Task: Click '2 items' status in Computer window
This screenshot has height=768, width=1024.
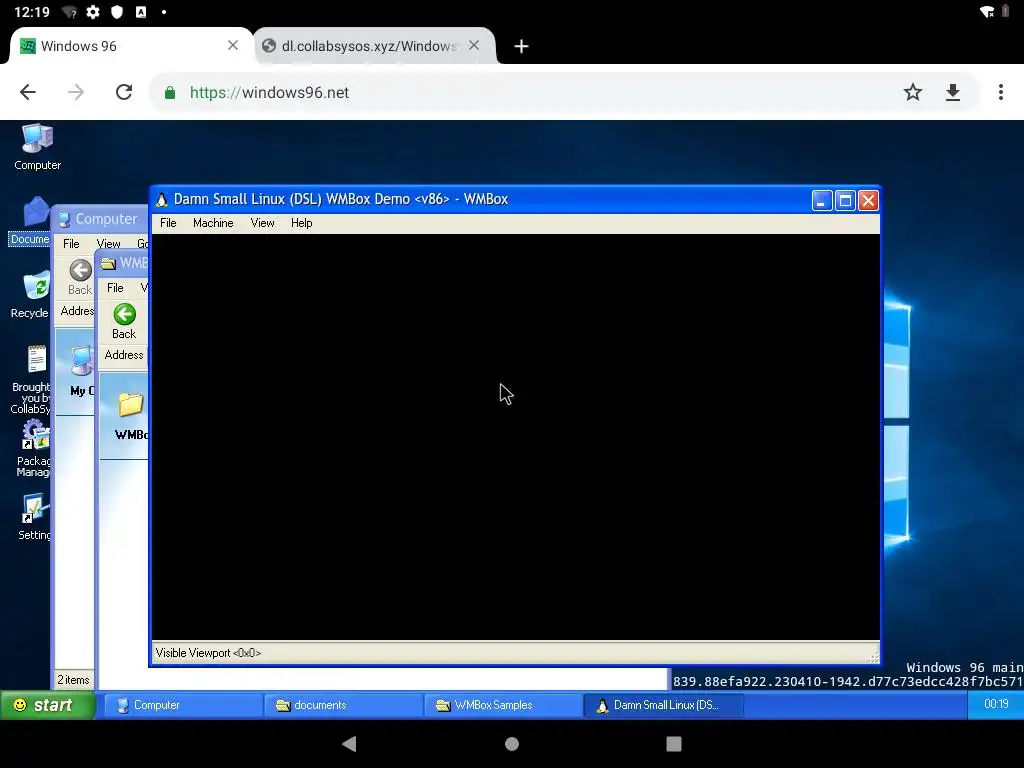Action: 73,680
